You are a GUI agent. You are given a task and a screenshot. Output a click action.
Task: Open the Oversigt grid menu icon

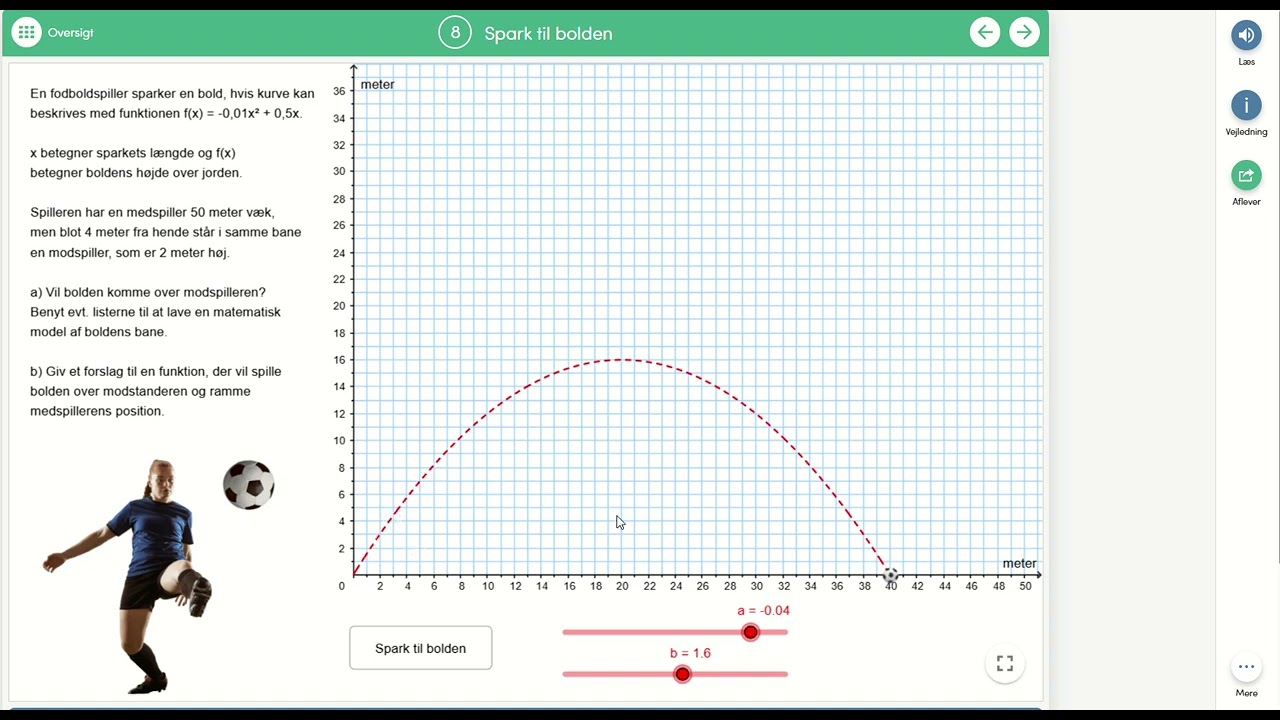pos(27,32)
